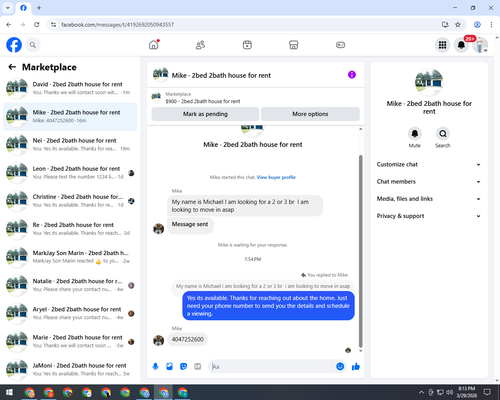
Task: Open Facebook search magnifier icon
Action: point(33,45)
